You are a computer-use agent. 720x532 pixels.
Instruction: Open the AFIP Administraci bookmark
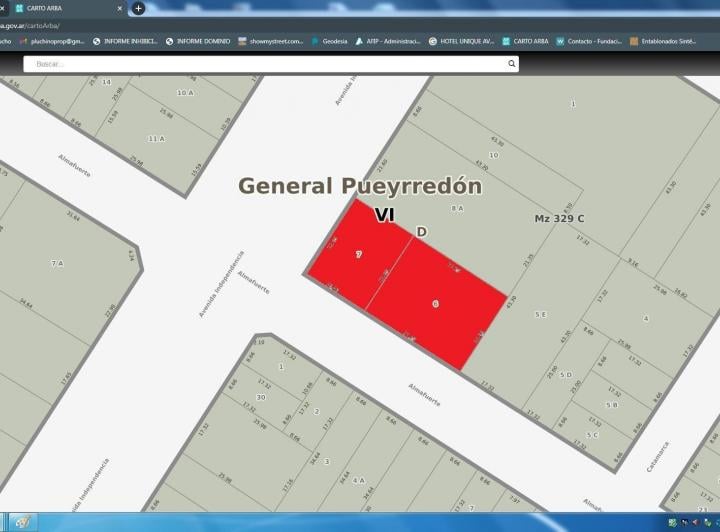pyautogui.click(x=388, y=41)
